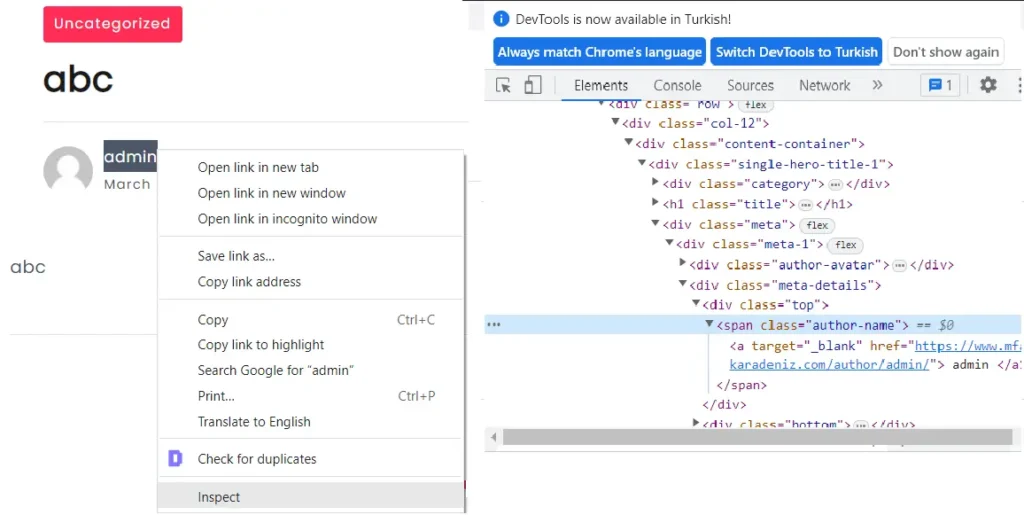This screenshot has height=515, width=1024.
Task: Toggle flex badge beside the meta div
Action: pos(817,225)
